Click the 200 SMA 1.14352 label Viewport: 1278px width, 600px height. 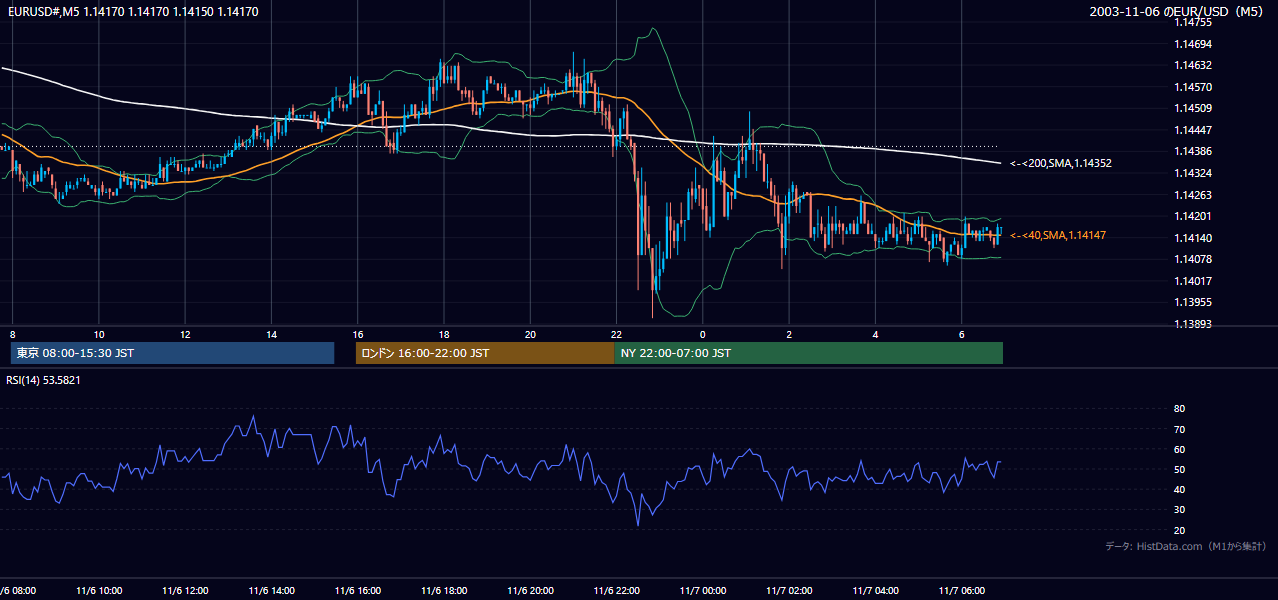point(1061,163)
